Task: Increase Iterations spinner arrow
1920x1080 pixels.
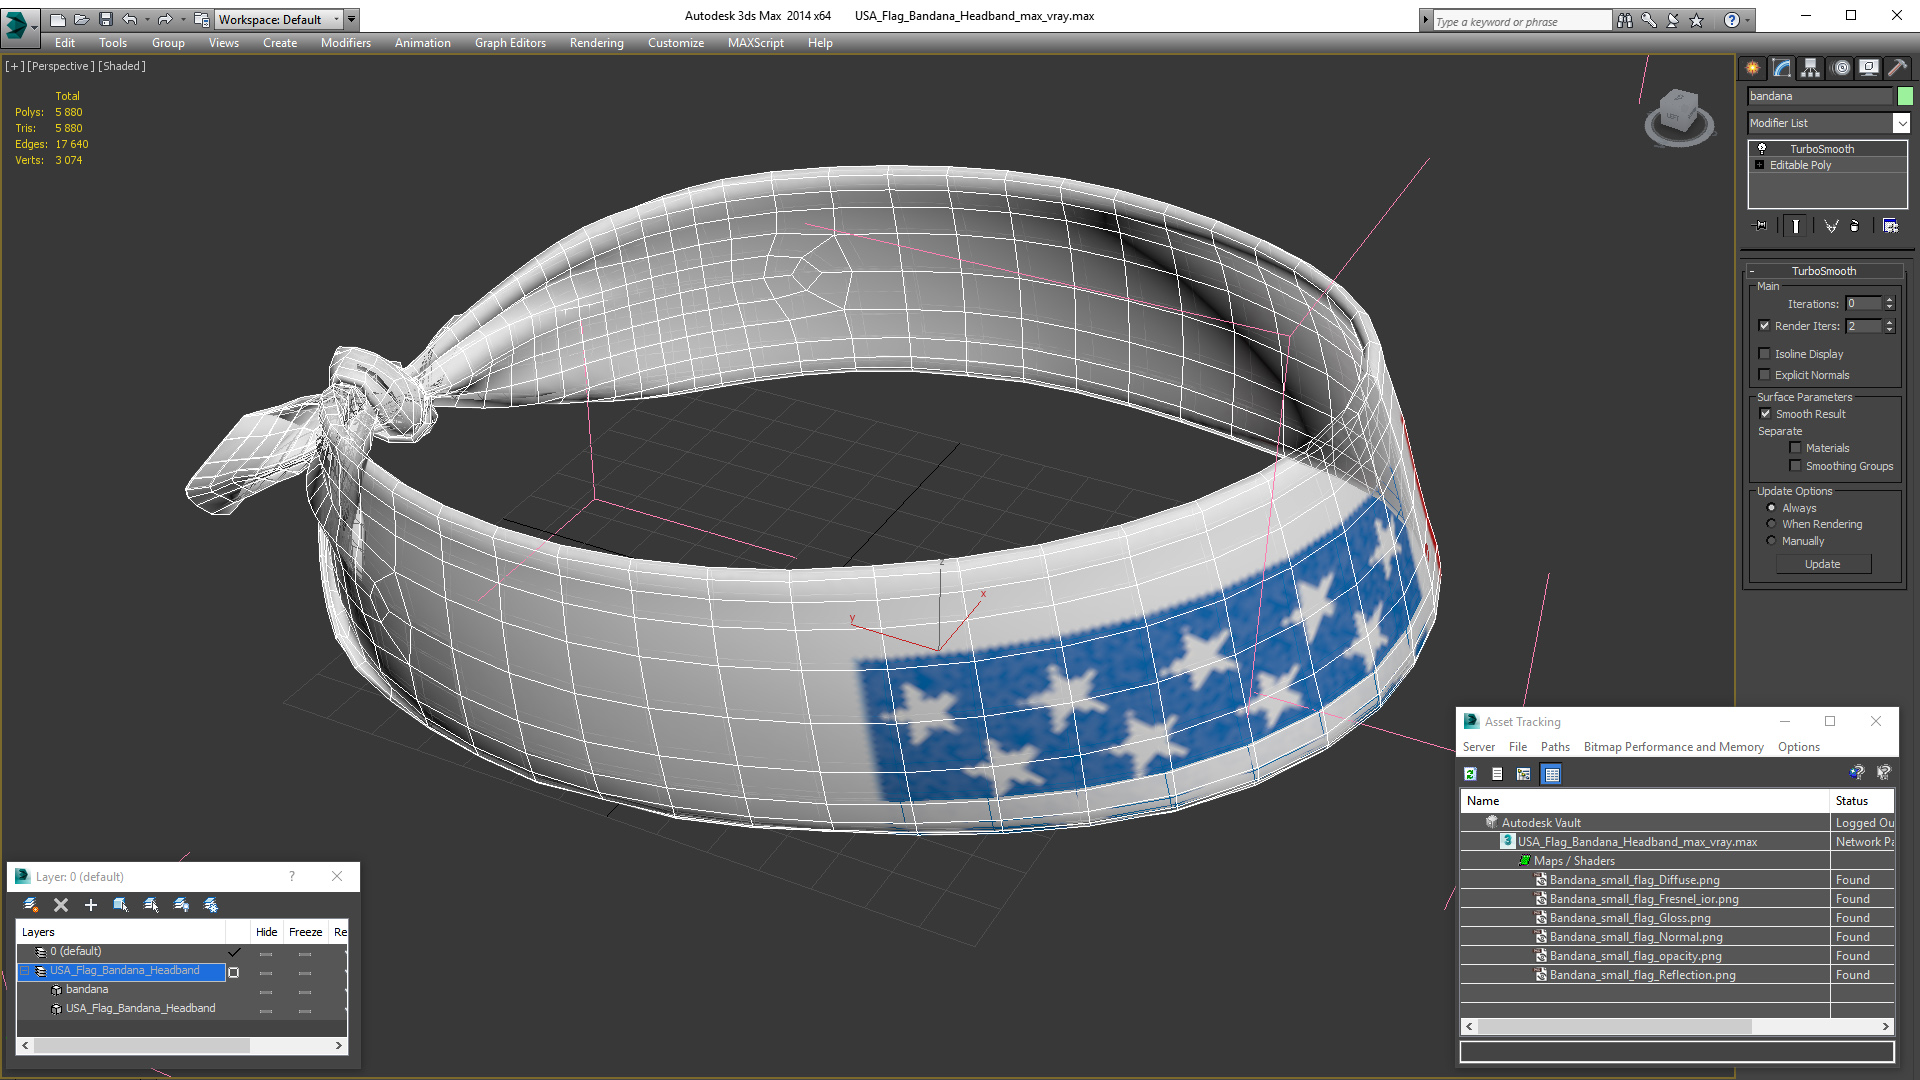Action: [x=1889, y=300]
